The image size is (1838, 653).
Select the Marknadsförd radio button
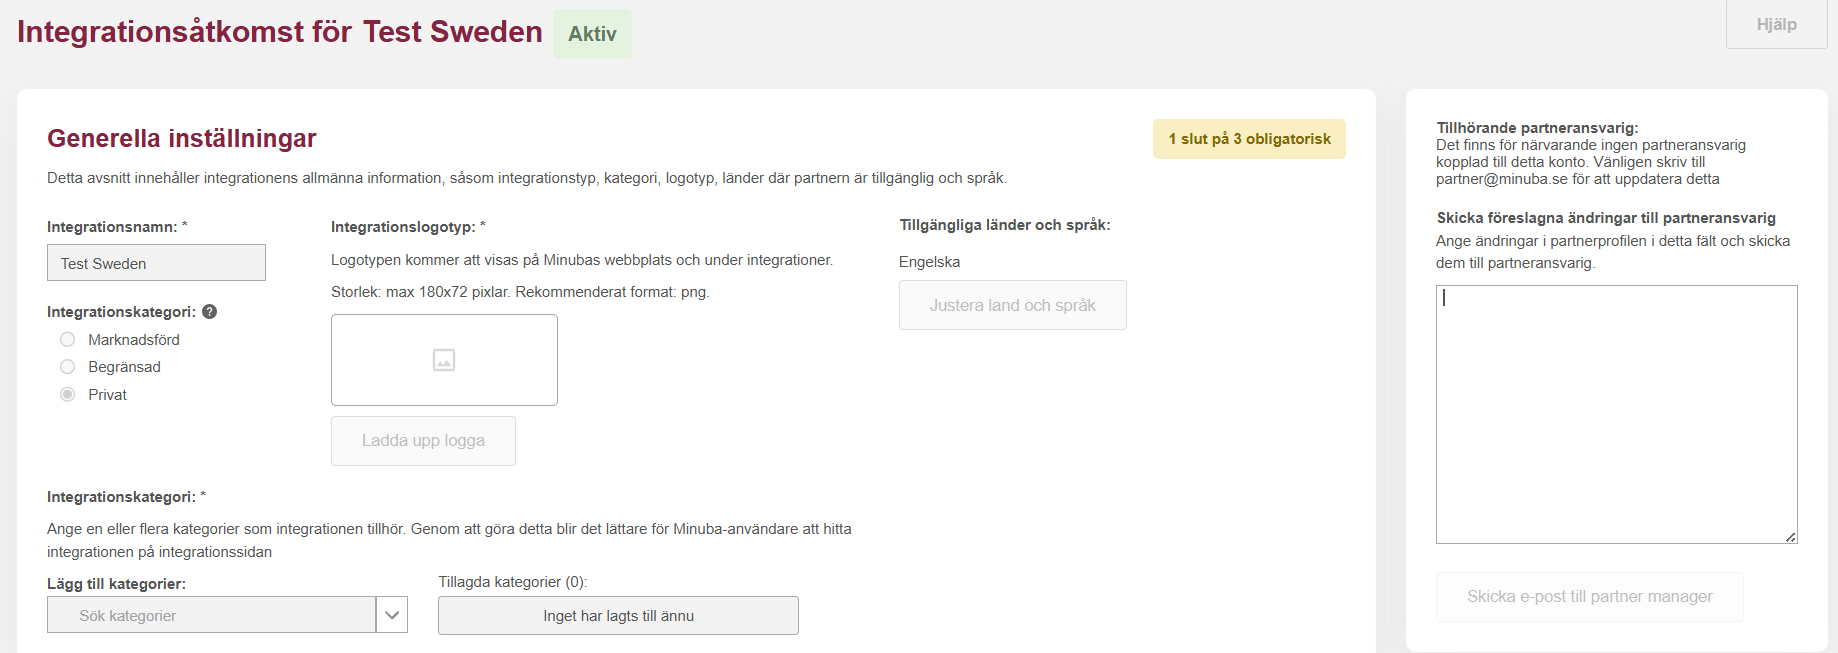click(x=68, y=340)
